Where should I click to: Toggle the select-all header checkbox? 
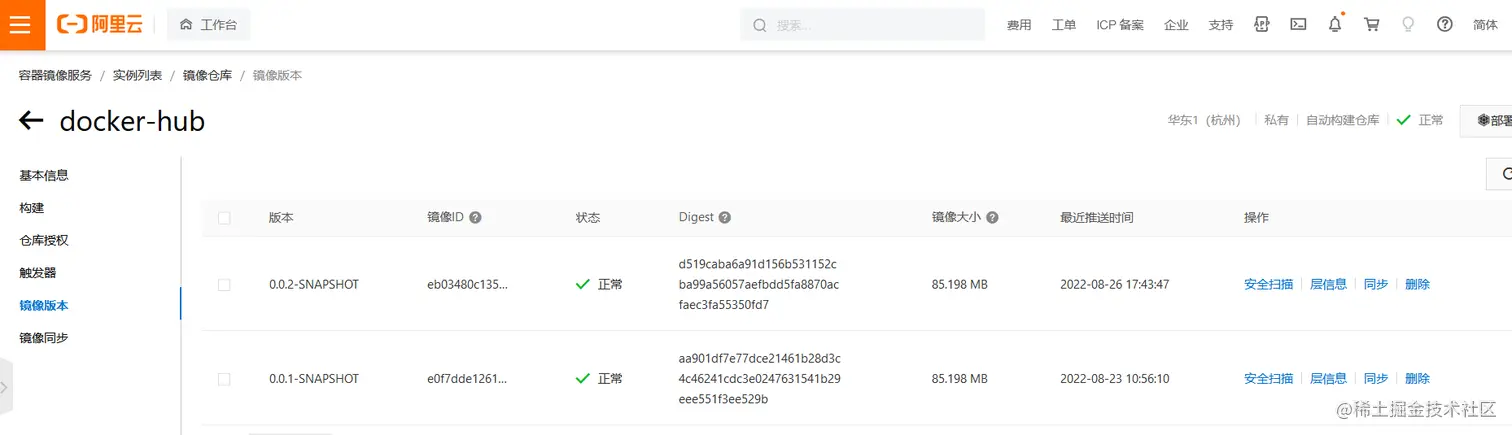point(224,217)
